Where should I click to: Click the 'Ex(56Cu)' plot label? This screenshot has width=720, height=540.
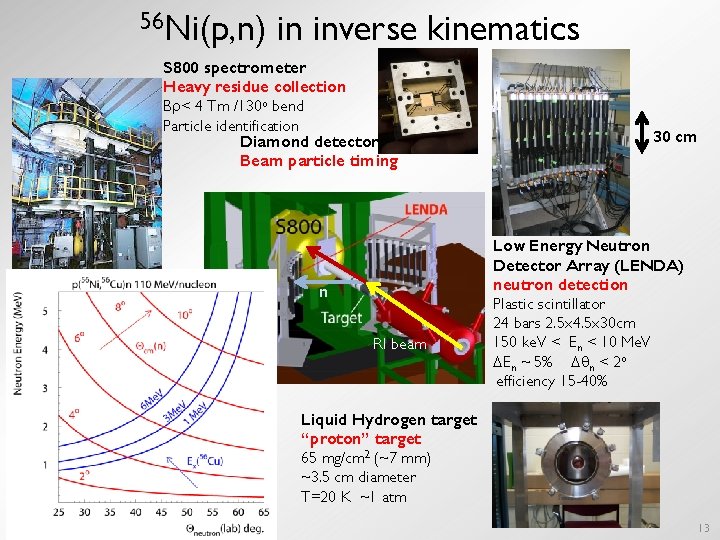(x=205, y=461)
